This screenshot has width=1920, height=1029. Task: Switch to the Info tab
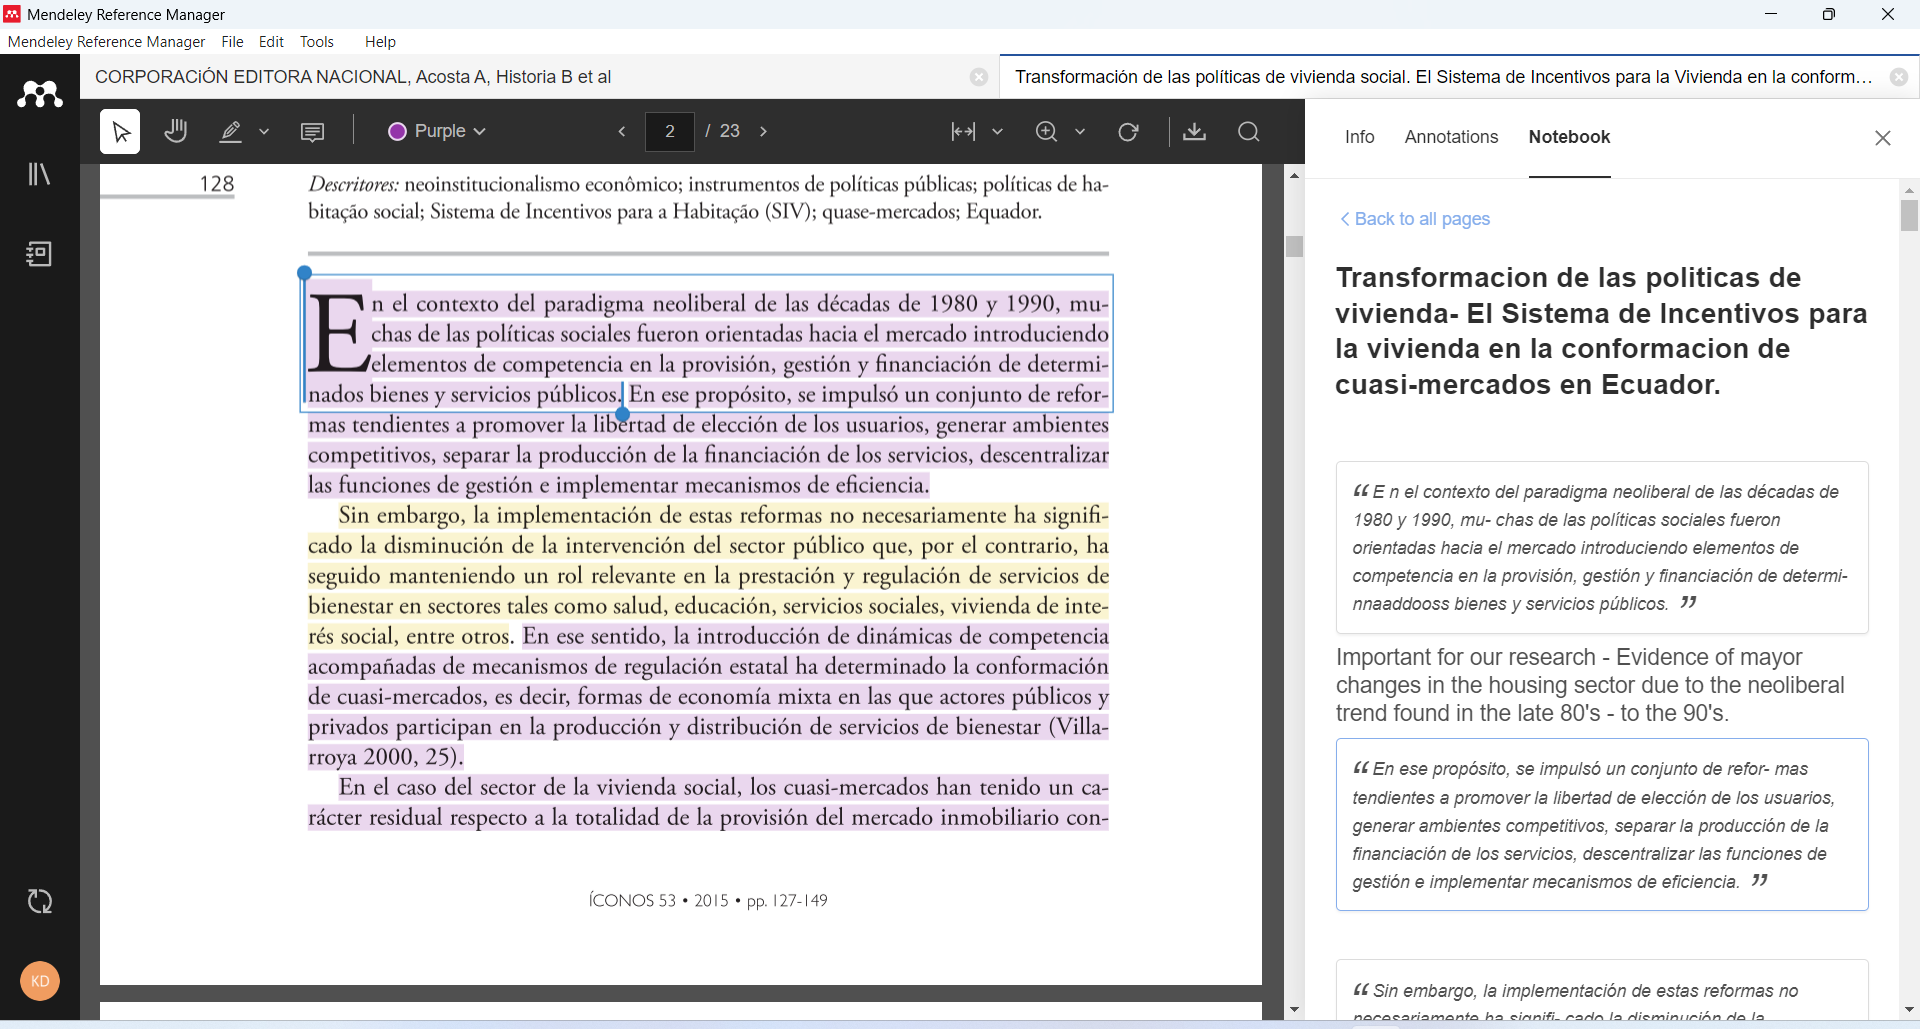point(1359,137)
